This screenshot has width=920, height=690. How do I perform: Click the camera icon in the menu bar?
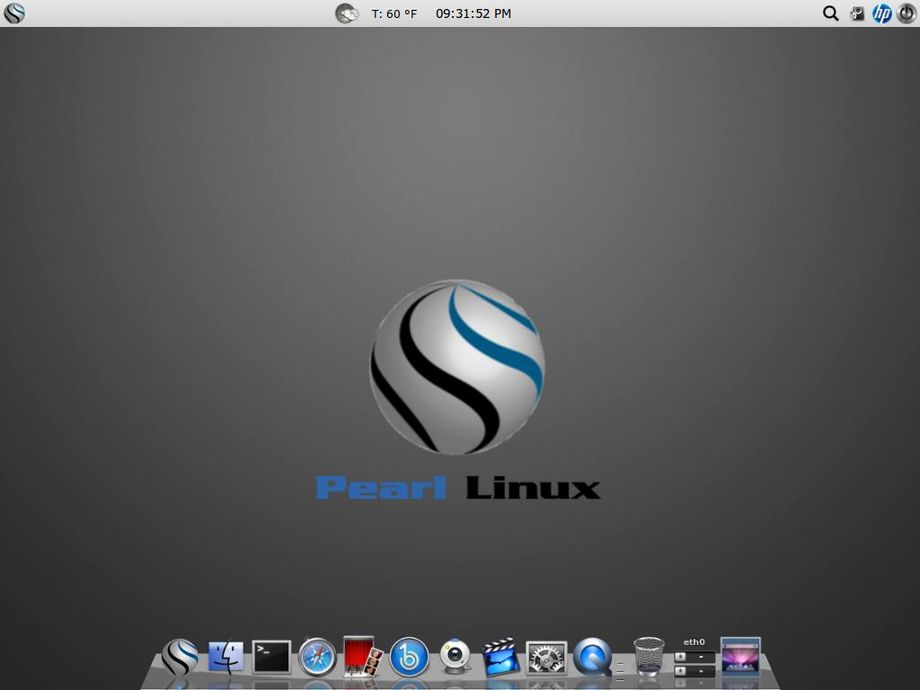(x=857, y=13)
